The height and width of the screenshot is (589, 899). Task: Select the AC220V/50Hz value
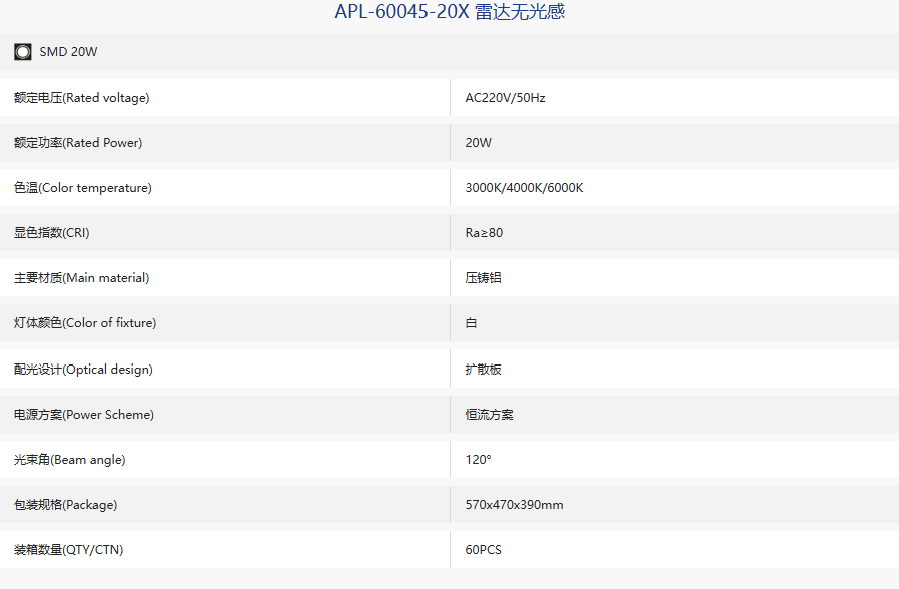(505, 98)
